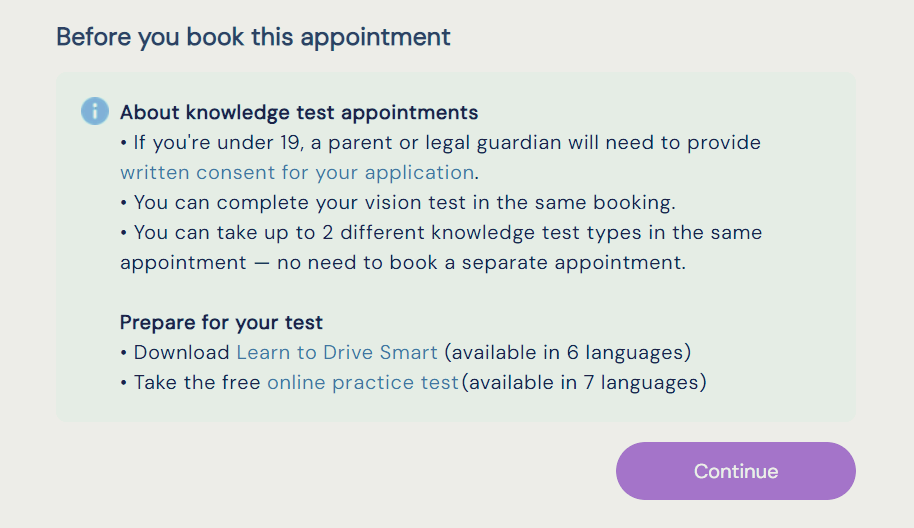Click the '2 different knowledge test types' line
914x528 pixels.
pyautogui.click(x=441, y=233)
